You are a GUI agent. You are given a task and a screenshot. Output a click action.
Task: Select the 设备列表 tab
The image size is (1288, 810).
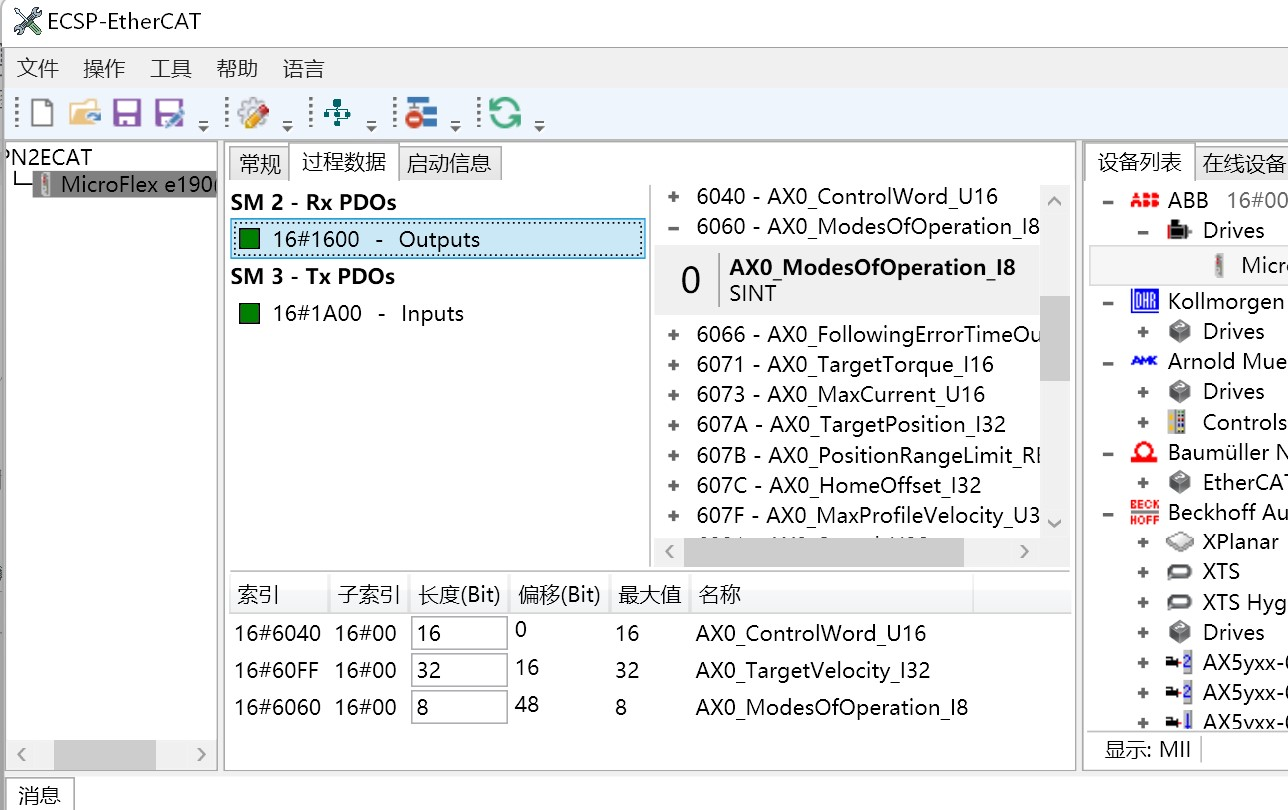tap(1139, 162)
